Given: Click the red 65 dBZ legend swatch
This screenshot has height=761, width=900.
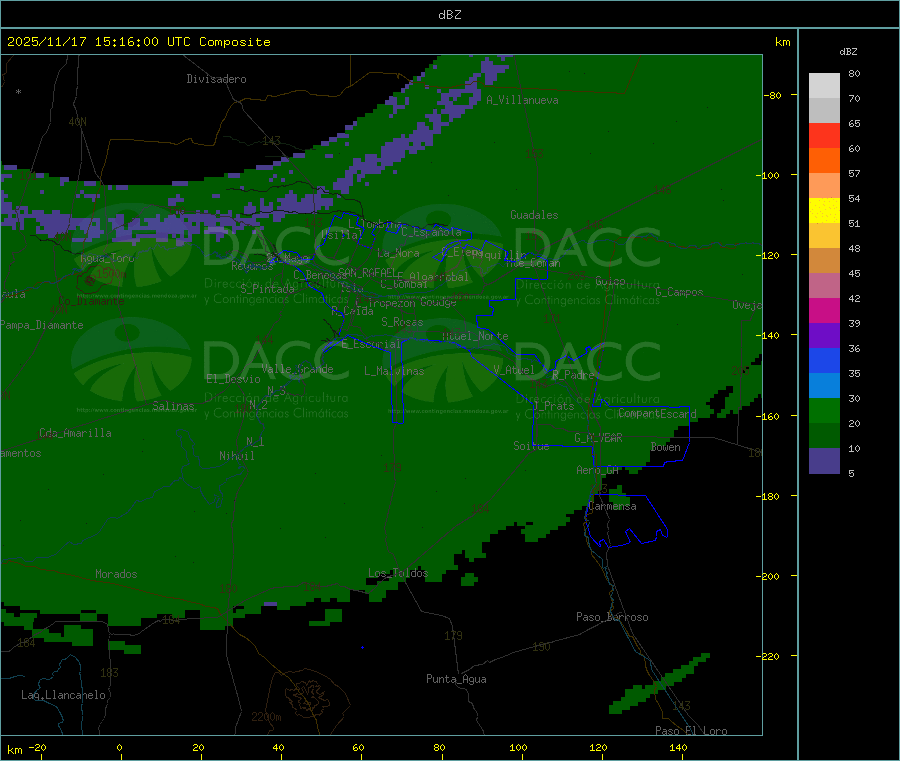Looking at the screenshot, I should coord(824,135).
